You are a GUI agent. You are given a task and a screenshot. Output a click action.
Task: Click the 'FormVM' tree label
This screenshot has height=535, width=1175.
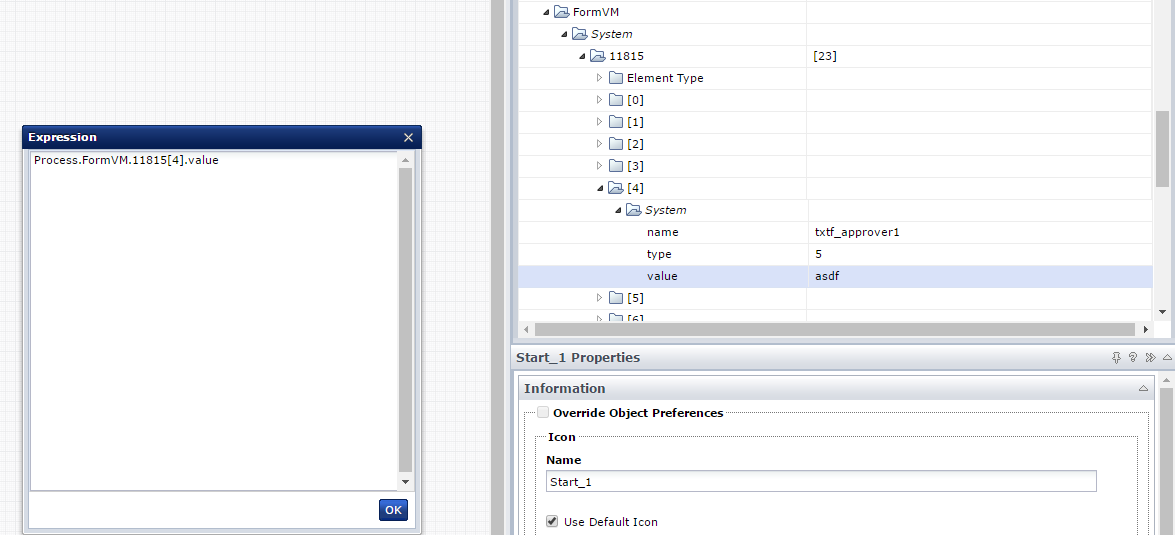pos(596,12)
